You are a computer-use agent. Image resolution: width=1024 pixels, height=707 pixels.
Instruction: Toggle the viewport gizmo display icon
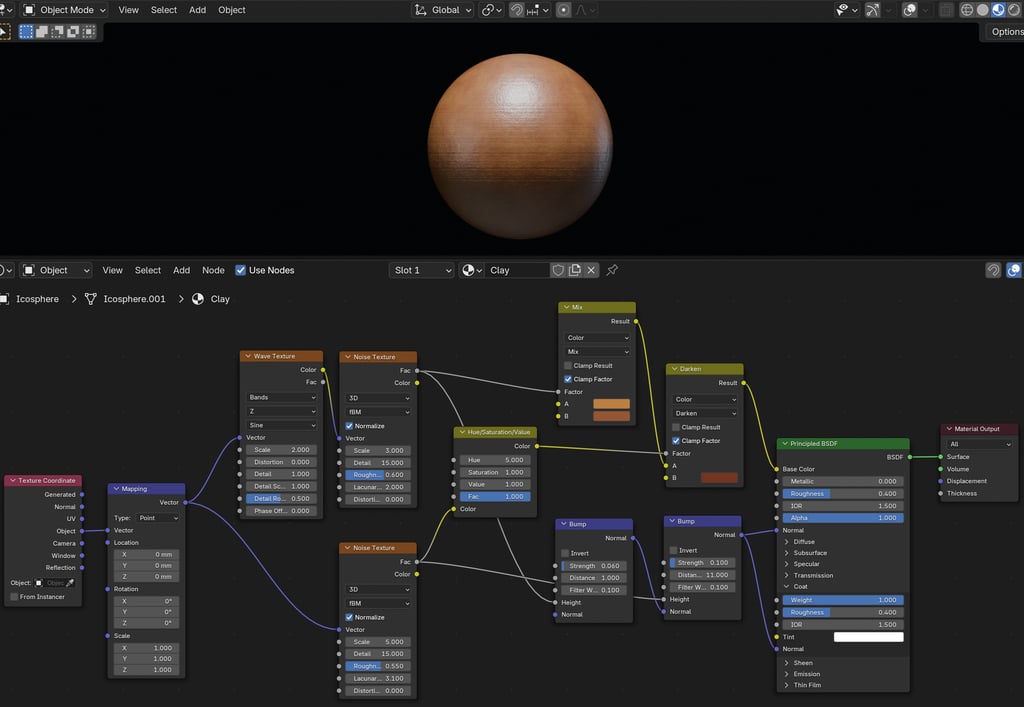(x=872, y=10)
